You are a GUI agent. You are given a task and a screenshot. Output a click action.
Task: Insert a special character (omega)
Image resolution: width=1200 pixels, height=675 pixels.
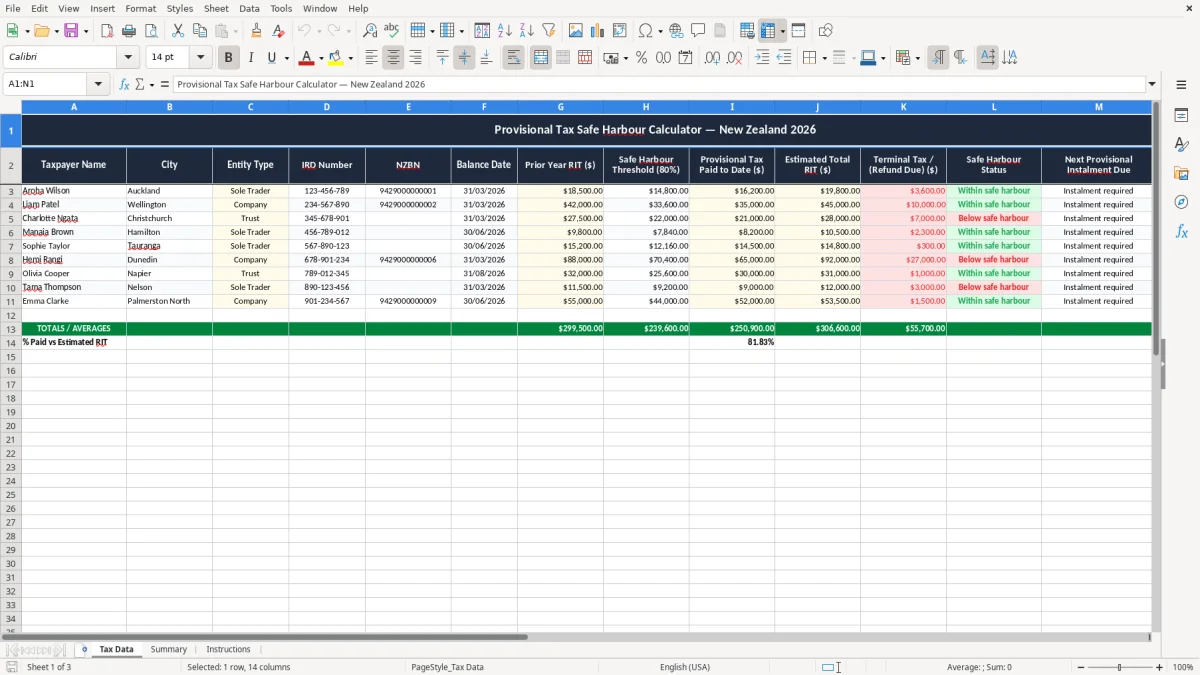pos(646,31)
